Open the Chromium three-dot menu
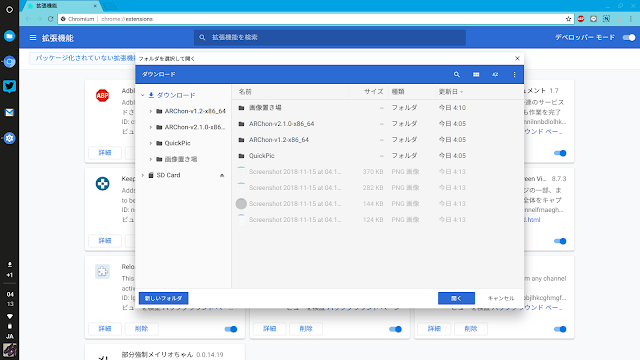This screenshot has height=360, width=640. (x=631, y=19)
